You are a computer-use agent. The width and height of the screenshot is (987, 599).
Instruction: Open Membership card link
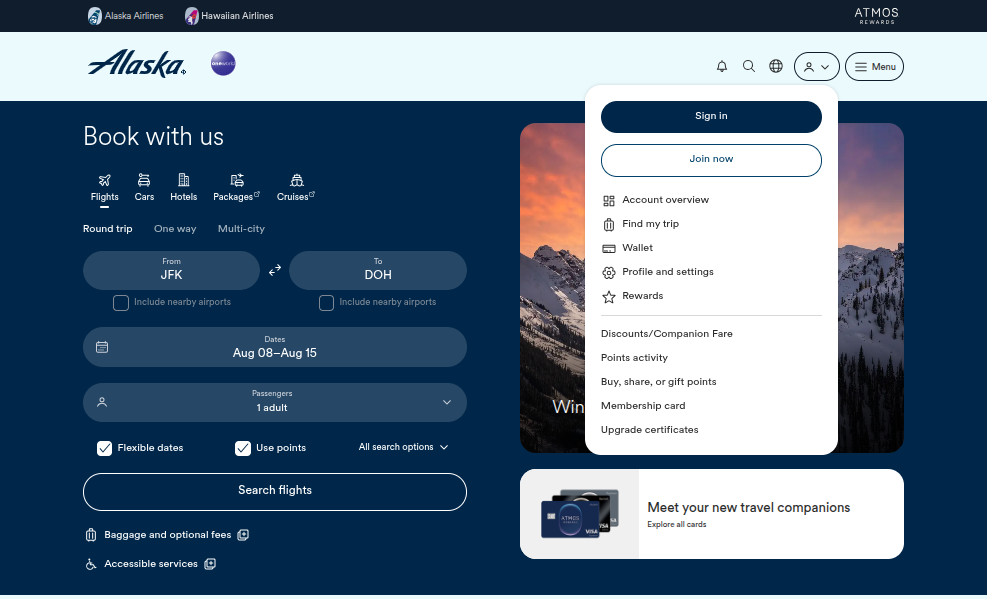[643, 406]
